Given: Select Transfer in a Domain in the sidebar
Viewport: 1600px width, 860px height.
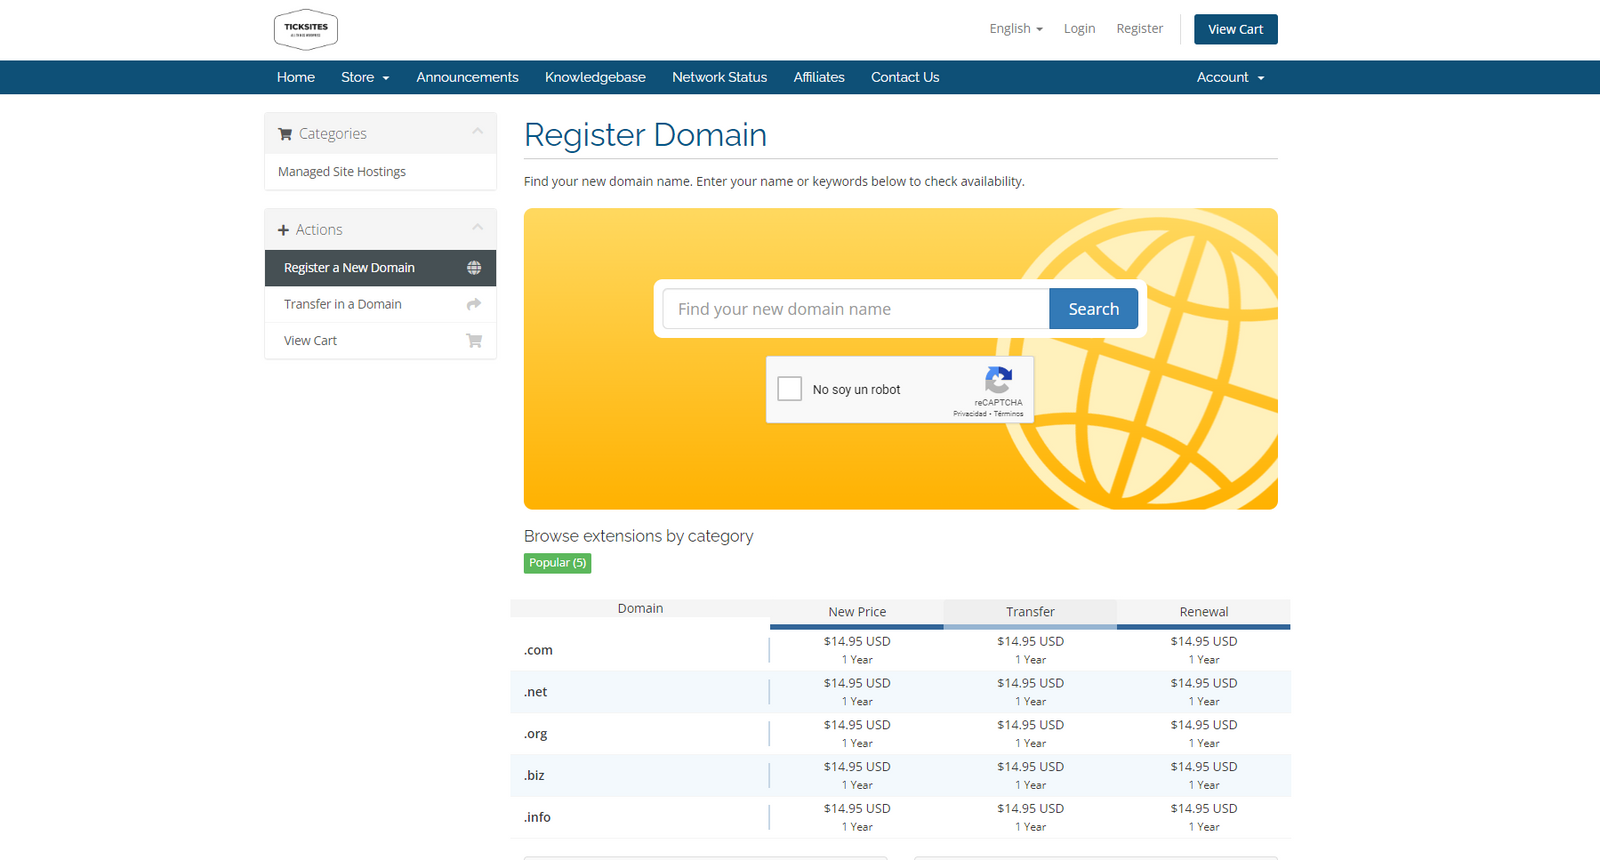Looking at the screenshot, I should point(380,304).
